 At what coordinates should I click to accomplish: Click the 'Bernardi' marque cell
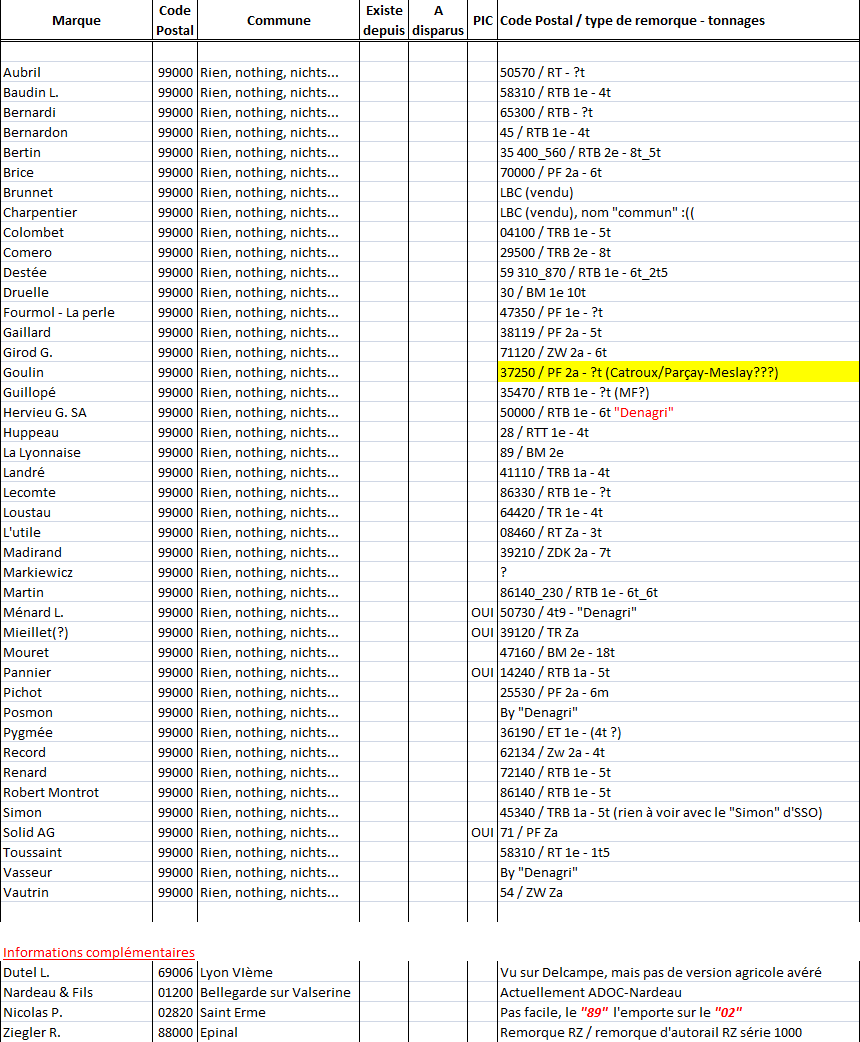coord(76,112)
